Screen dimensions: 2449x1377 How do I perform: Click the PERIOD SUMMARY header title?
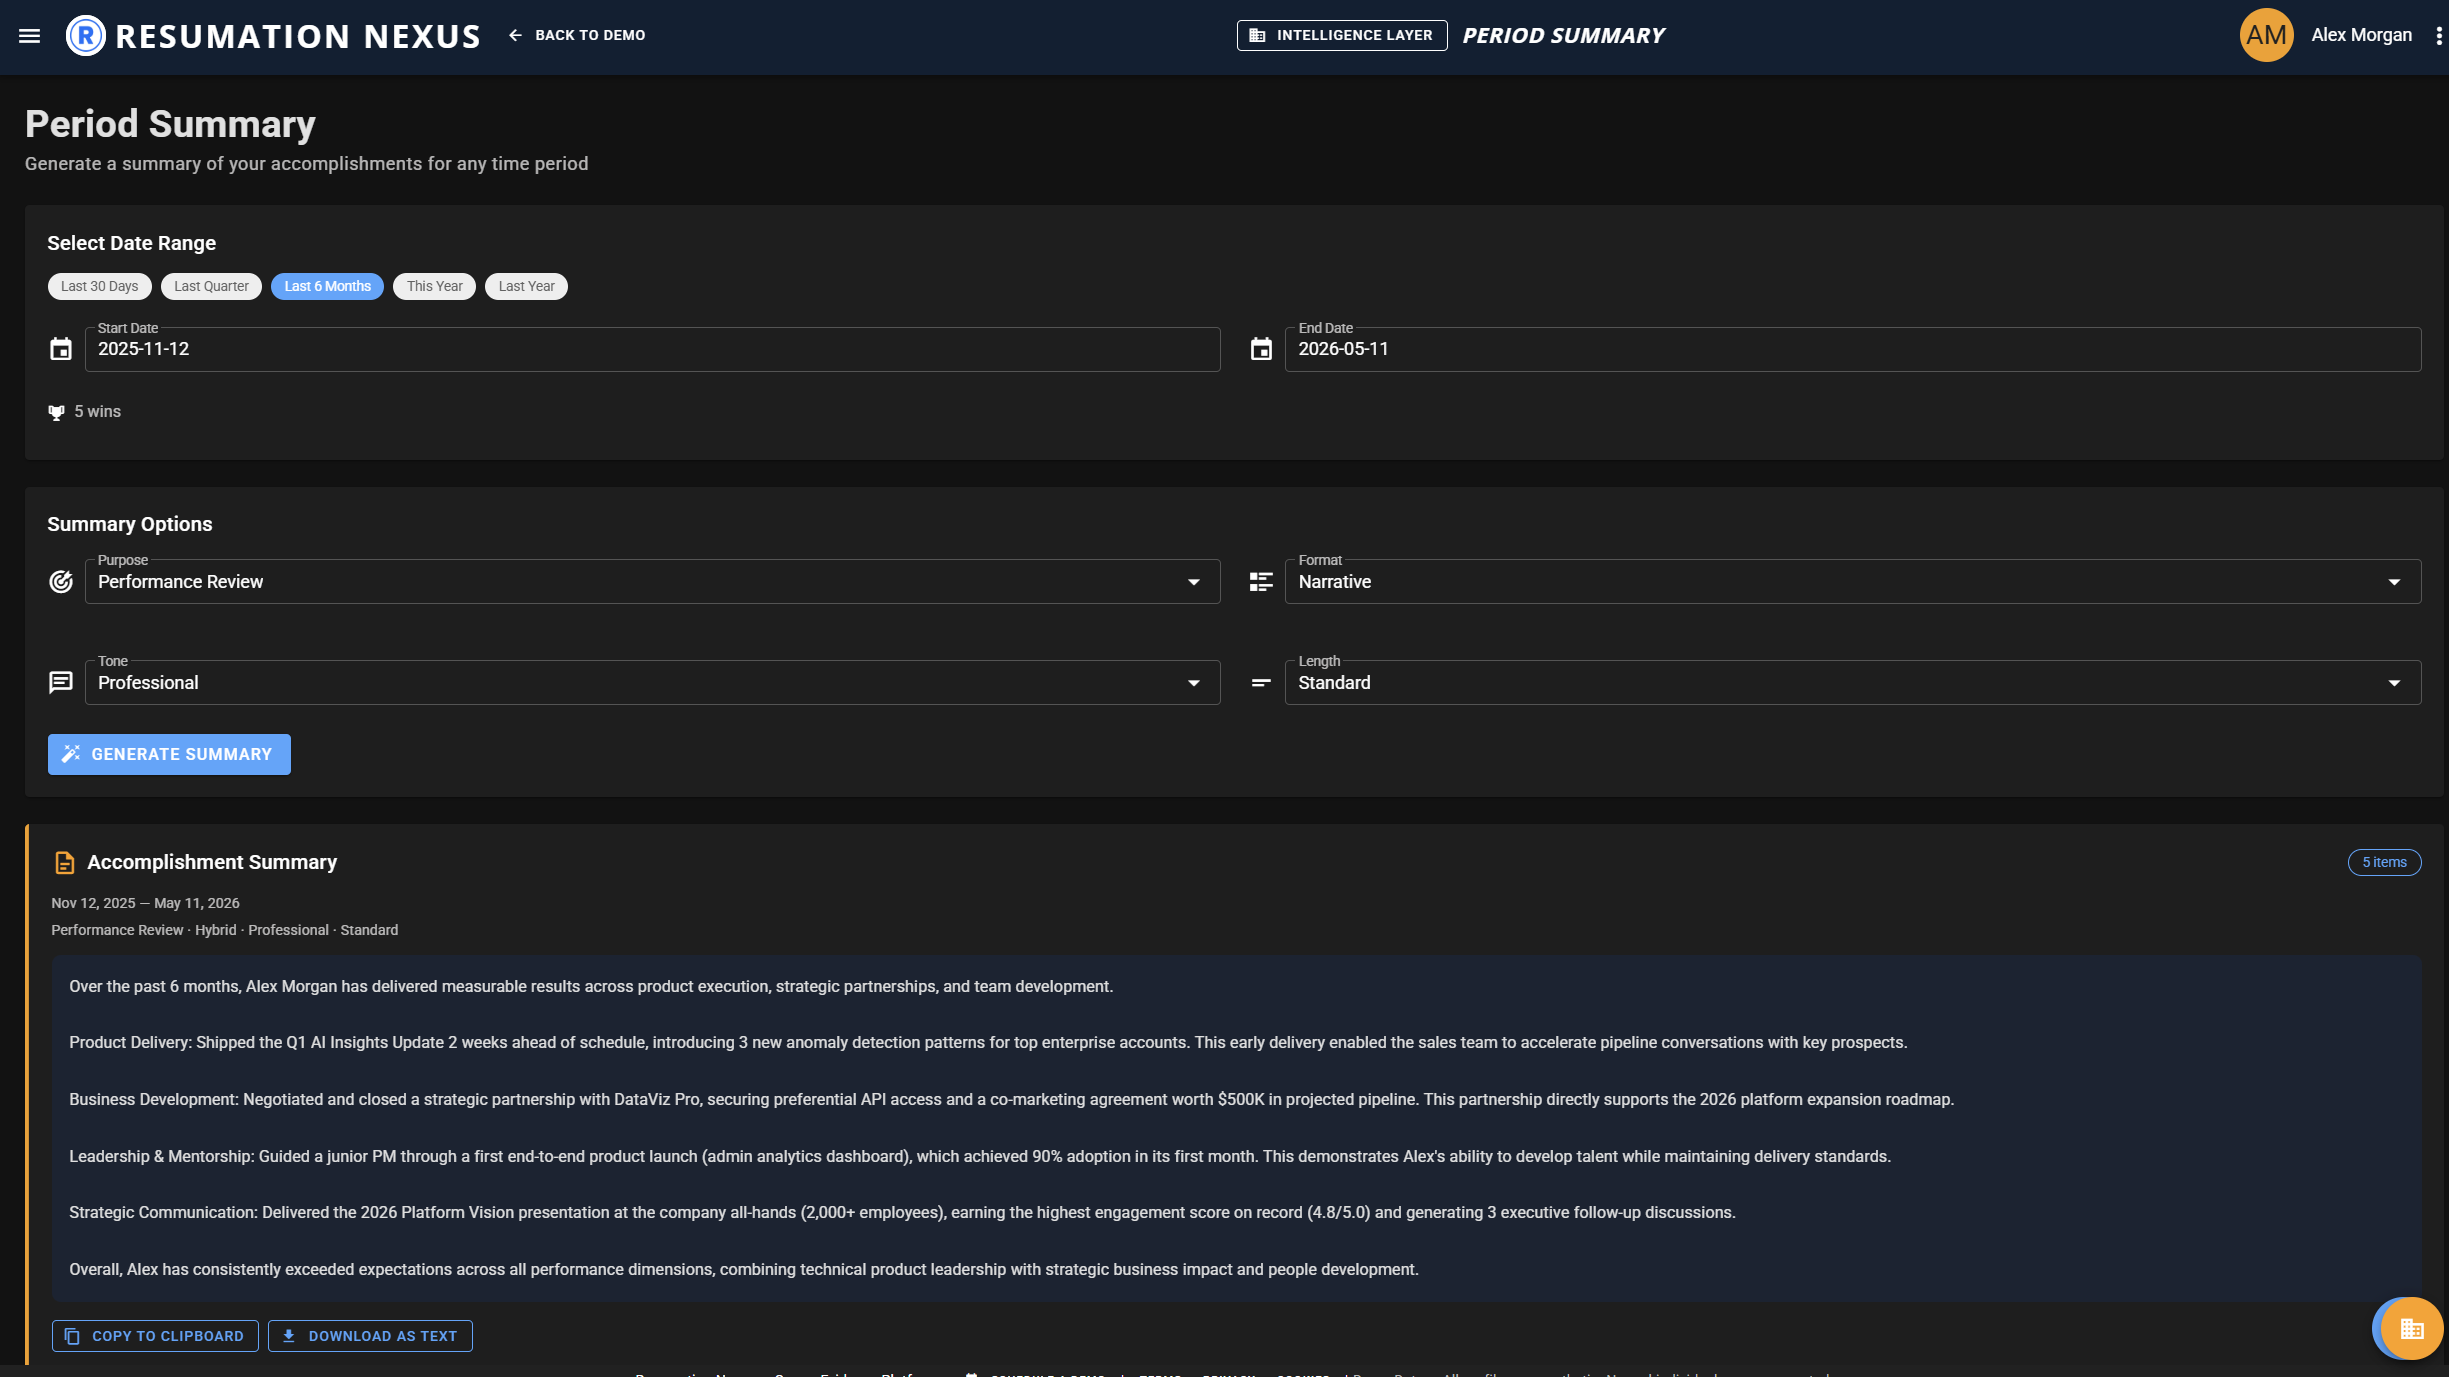1563,35
